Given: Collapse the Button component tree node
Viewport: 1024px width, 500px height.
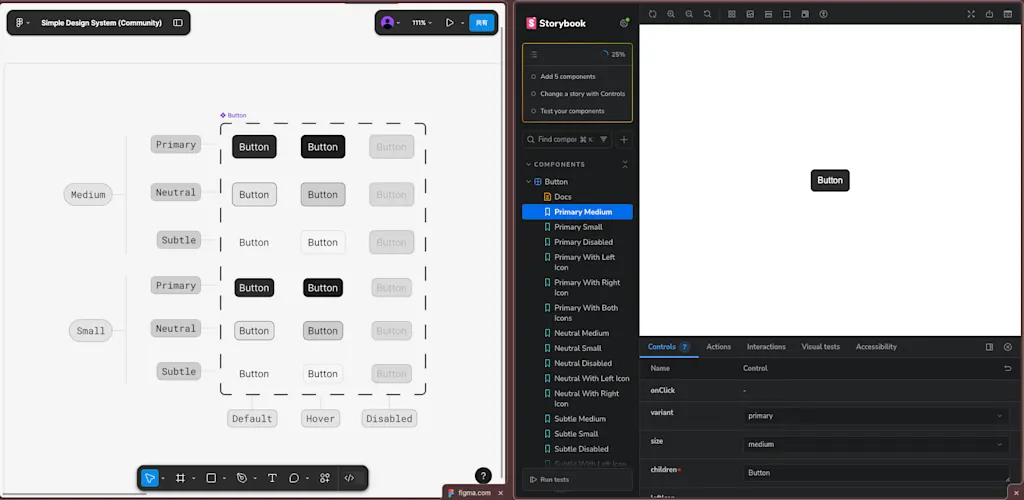Looking at the screenshot, I should pos(551,181).
